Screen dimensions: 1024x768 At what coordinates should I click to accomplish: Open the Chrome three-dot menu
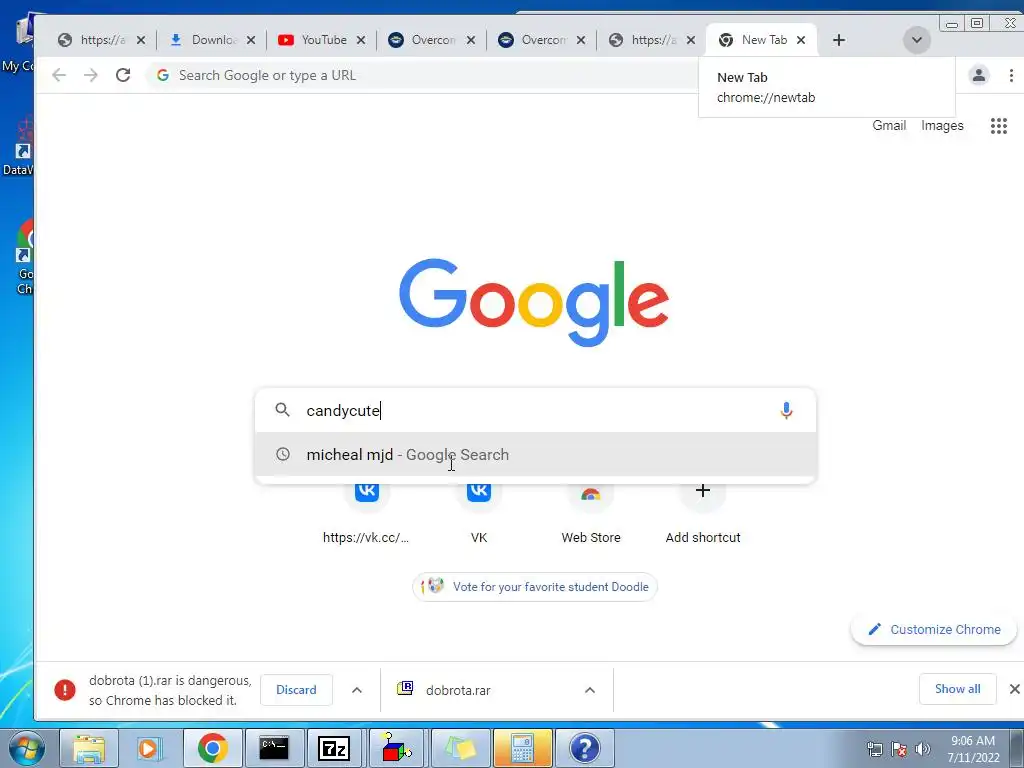[1010, 75]
